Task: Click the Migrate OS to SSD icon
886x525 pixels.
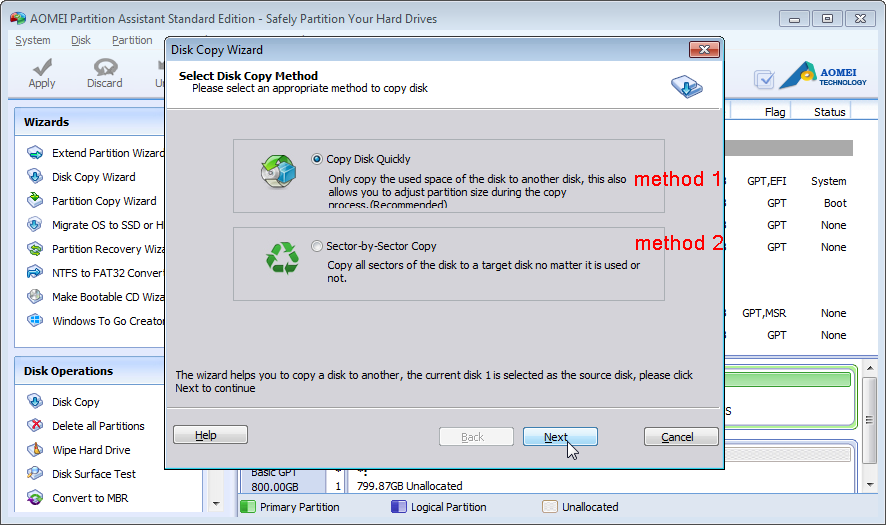Action: click(x=35, y=224)
